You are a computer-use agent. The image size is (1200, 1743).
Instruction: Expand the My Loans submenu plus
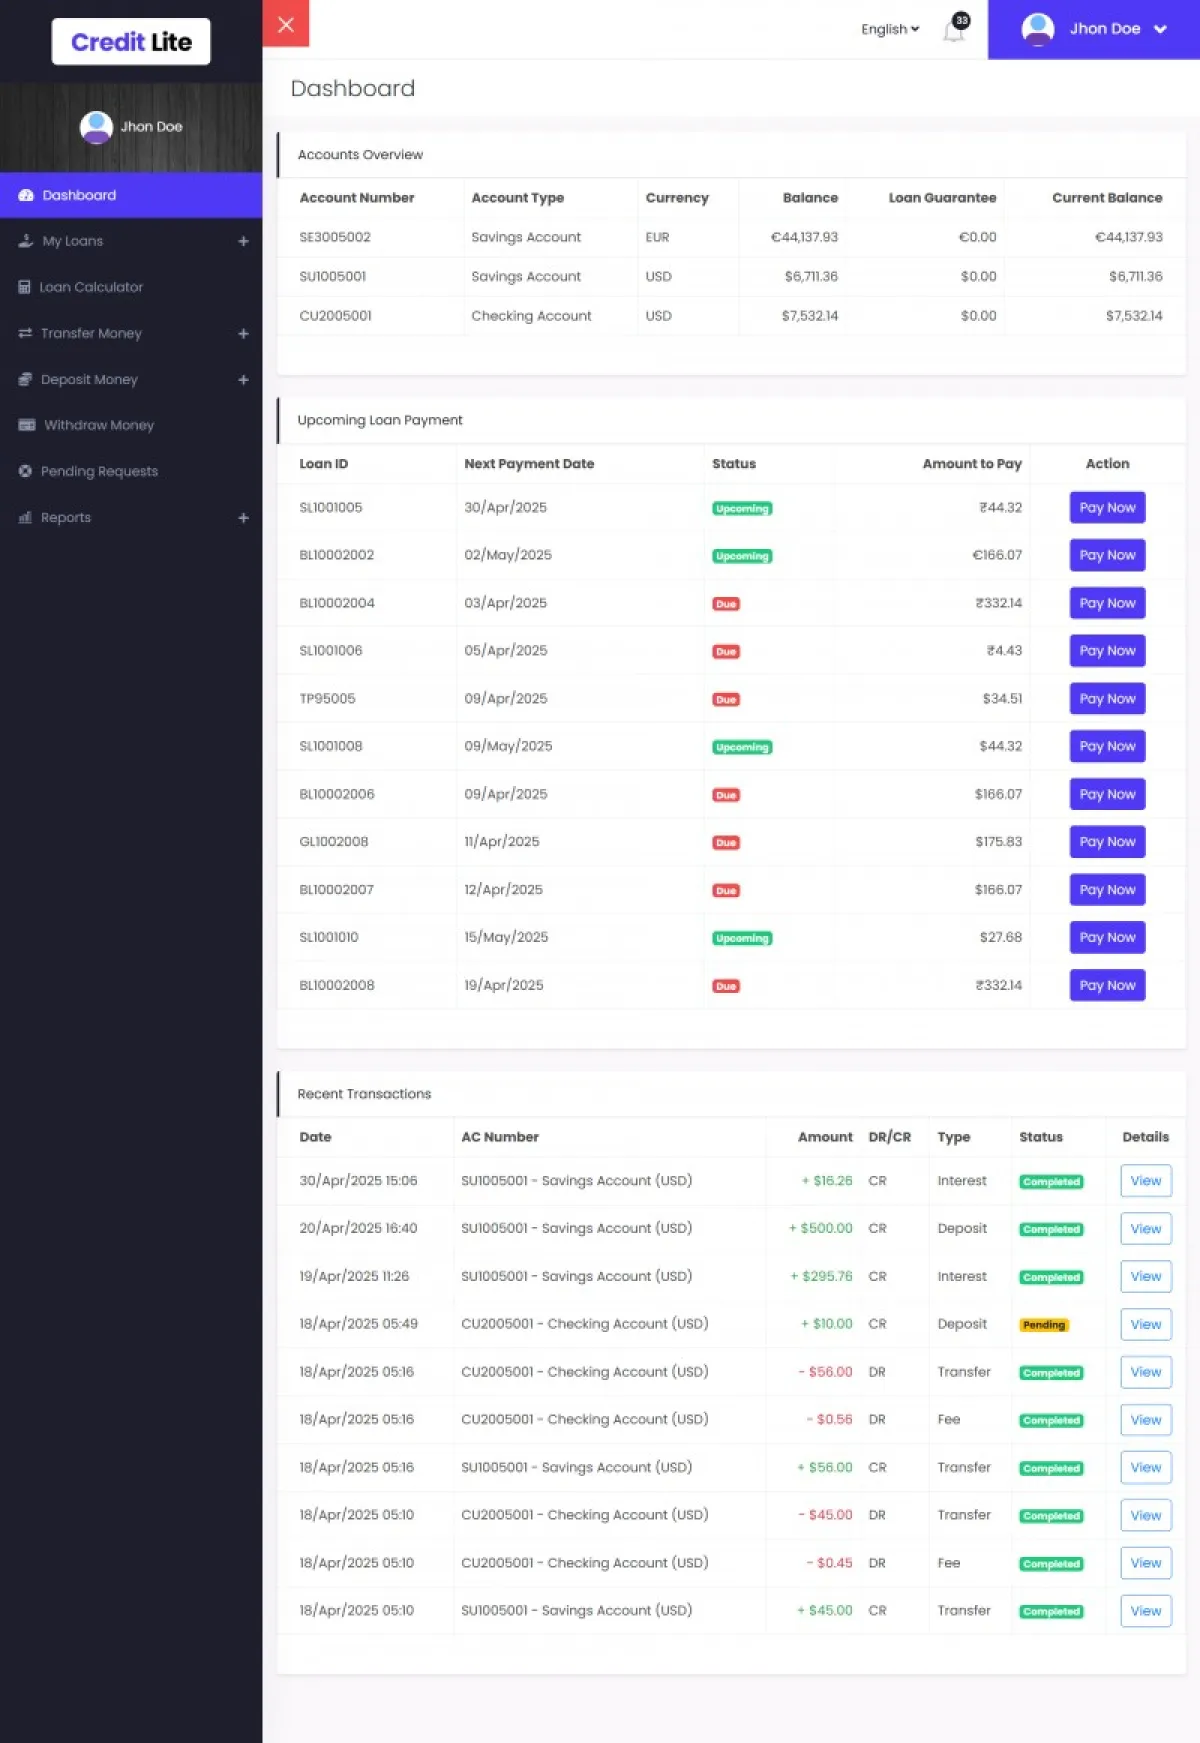click(x=243, y=242)
